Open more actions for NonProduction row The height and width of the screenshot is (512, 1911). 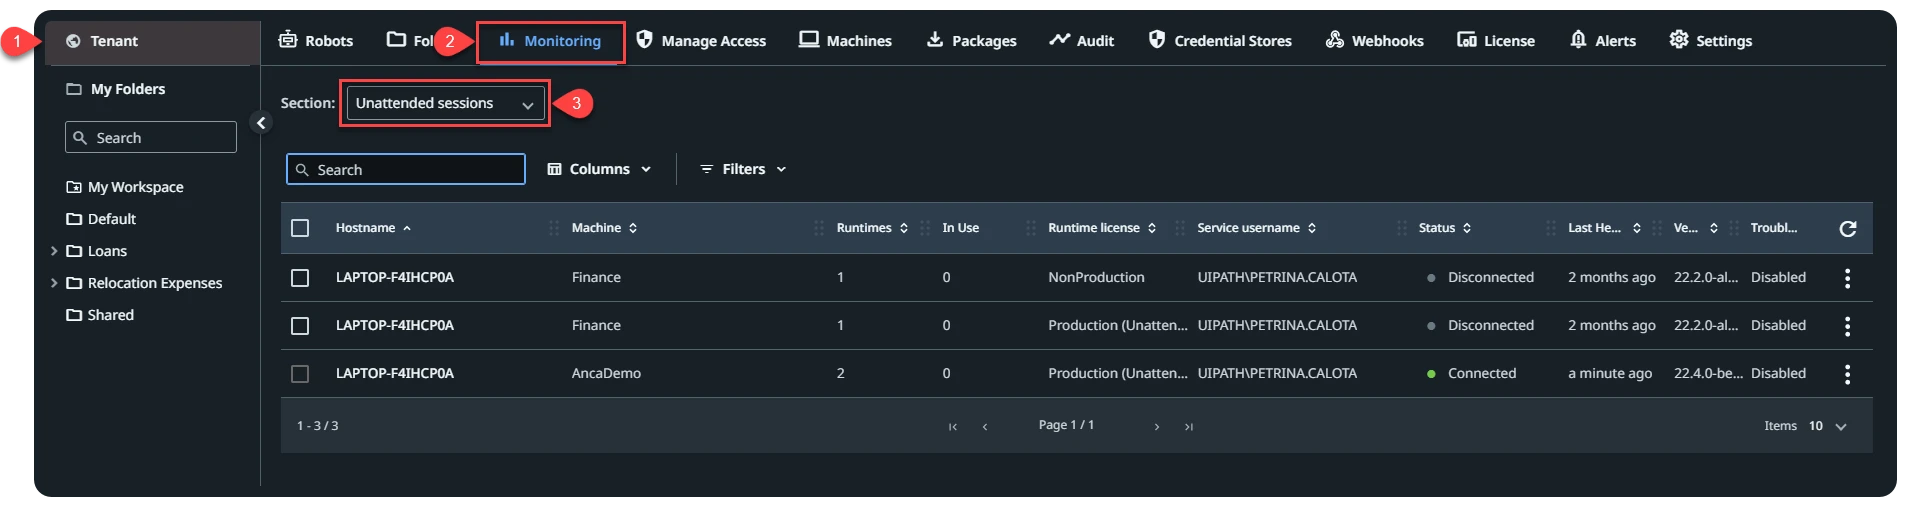pos(1847,278)
